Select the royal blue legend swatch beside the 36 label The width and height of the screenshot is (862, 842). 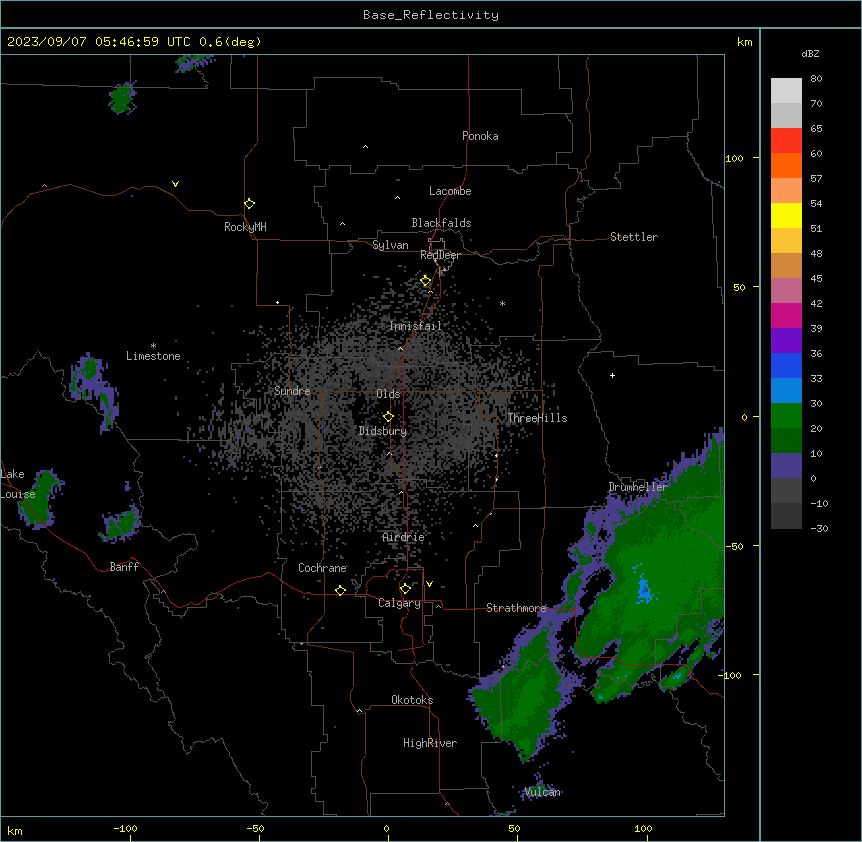pos(786,365)
